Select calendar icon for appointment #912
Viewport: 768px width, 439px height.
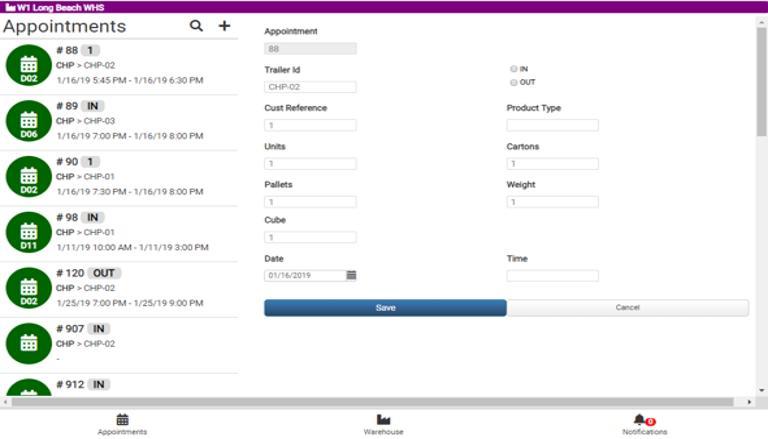(28, 388)
